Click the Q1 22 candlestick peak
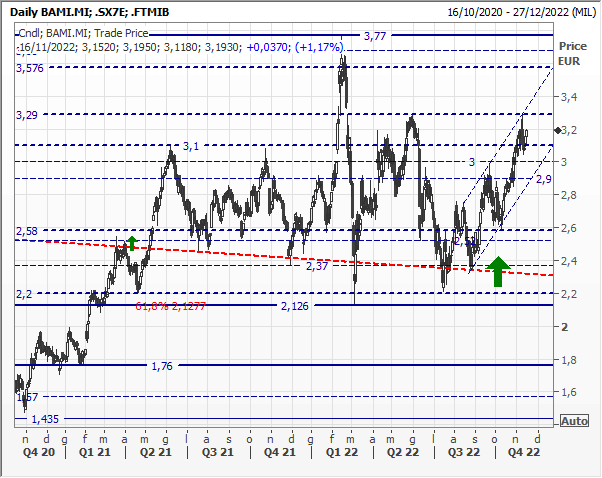The height and width of the screenshot is (478, 602). tap(342, 62)
